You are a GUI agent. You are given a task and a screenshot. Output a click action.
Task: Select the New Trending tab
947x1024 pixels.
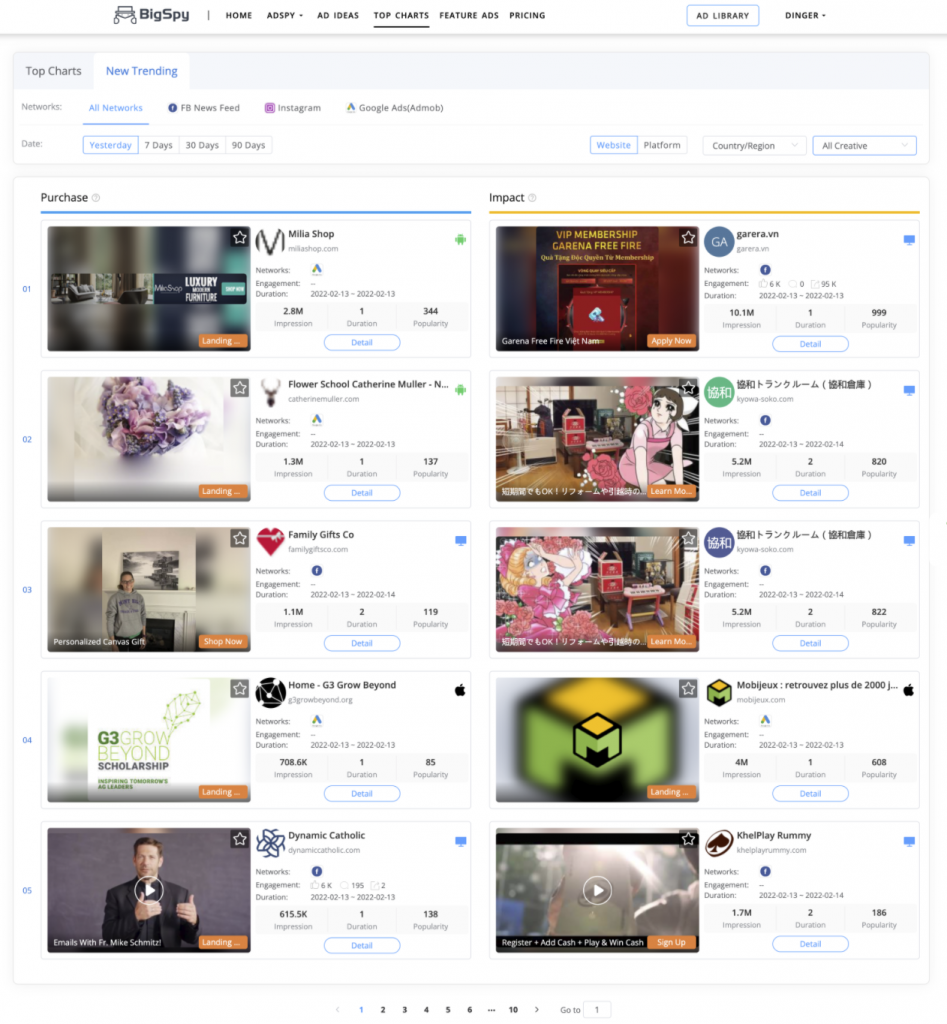(142, 71)
